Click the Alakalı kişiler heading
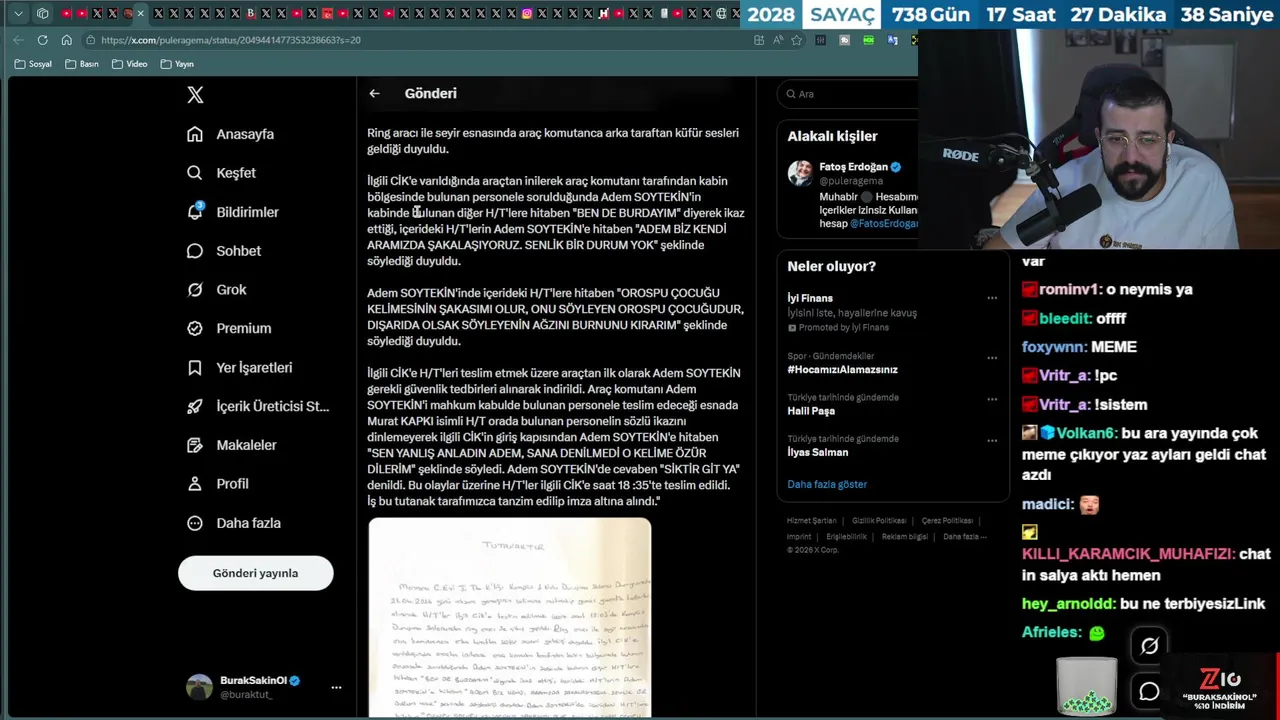The height and width of the screenshot is (720, 1280). click(832, 136)
